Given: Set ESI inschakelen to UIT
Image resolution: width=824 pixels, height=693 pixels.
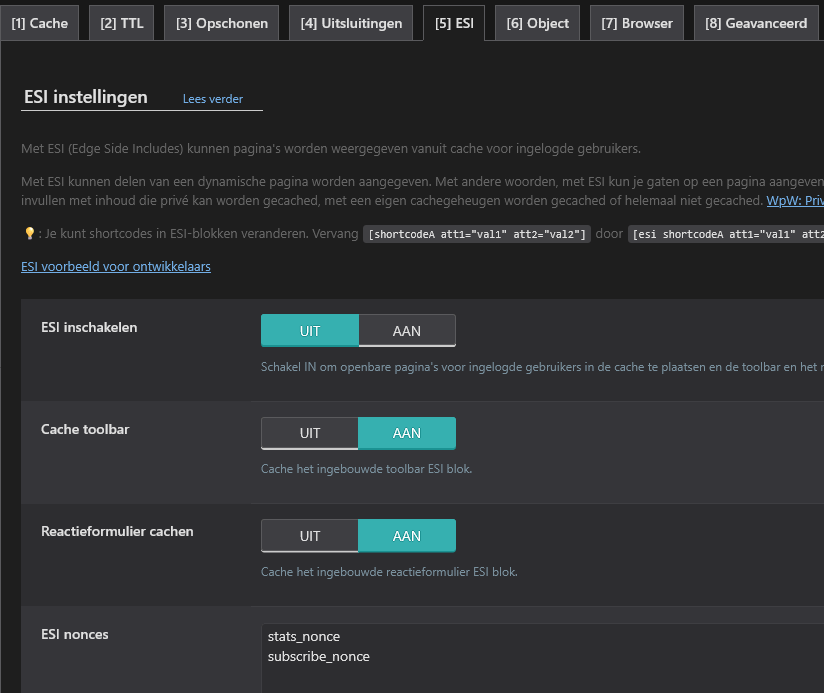Looking at the screenshot, I should point(310,331).
